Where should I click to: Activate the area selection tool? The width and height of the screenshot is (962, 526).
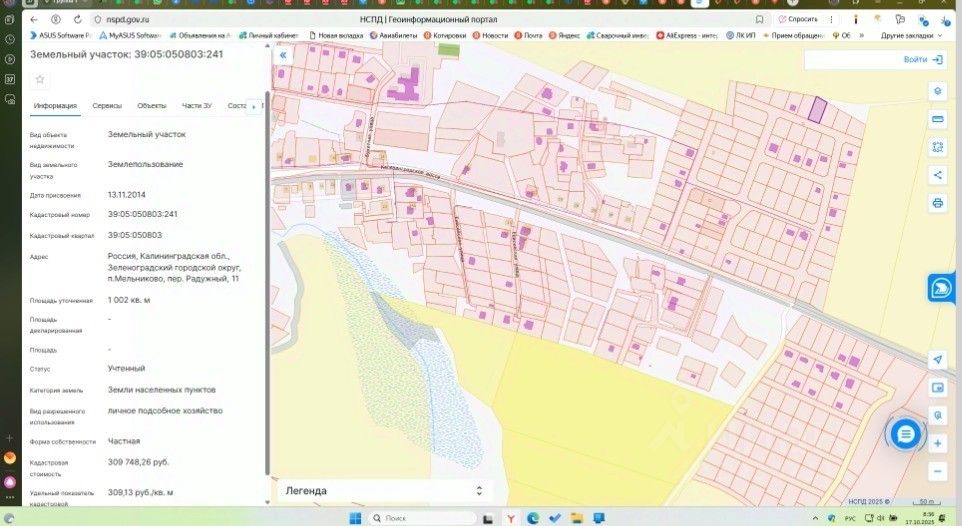tap(938, 147)
